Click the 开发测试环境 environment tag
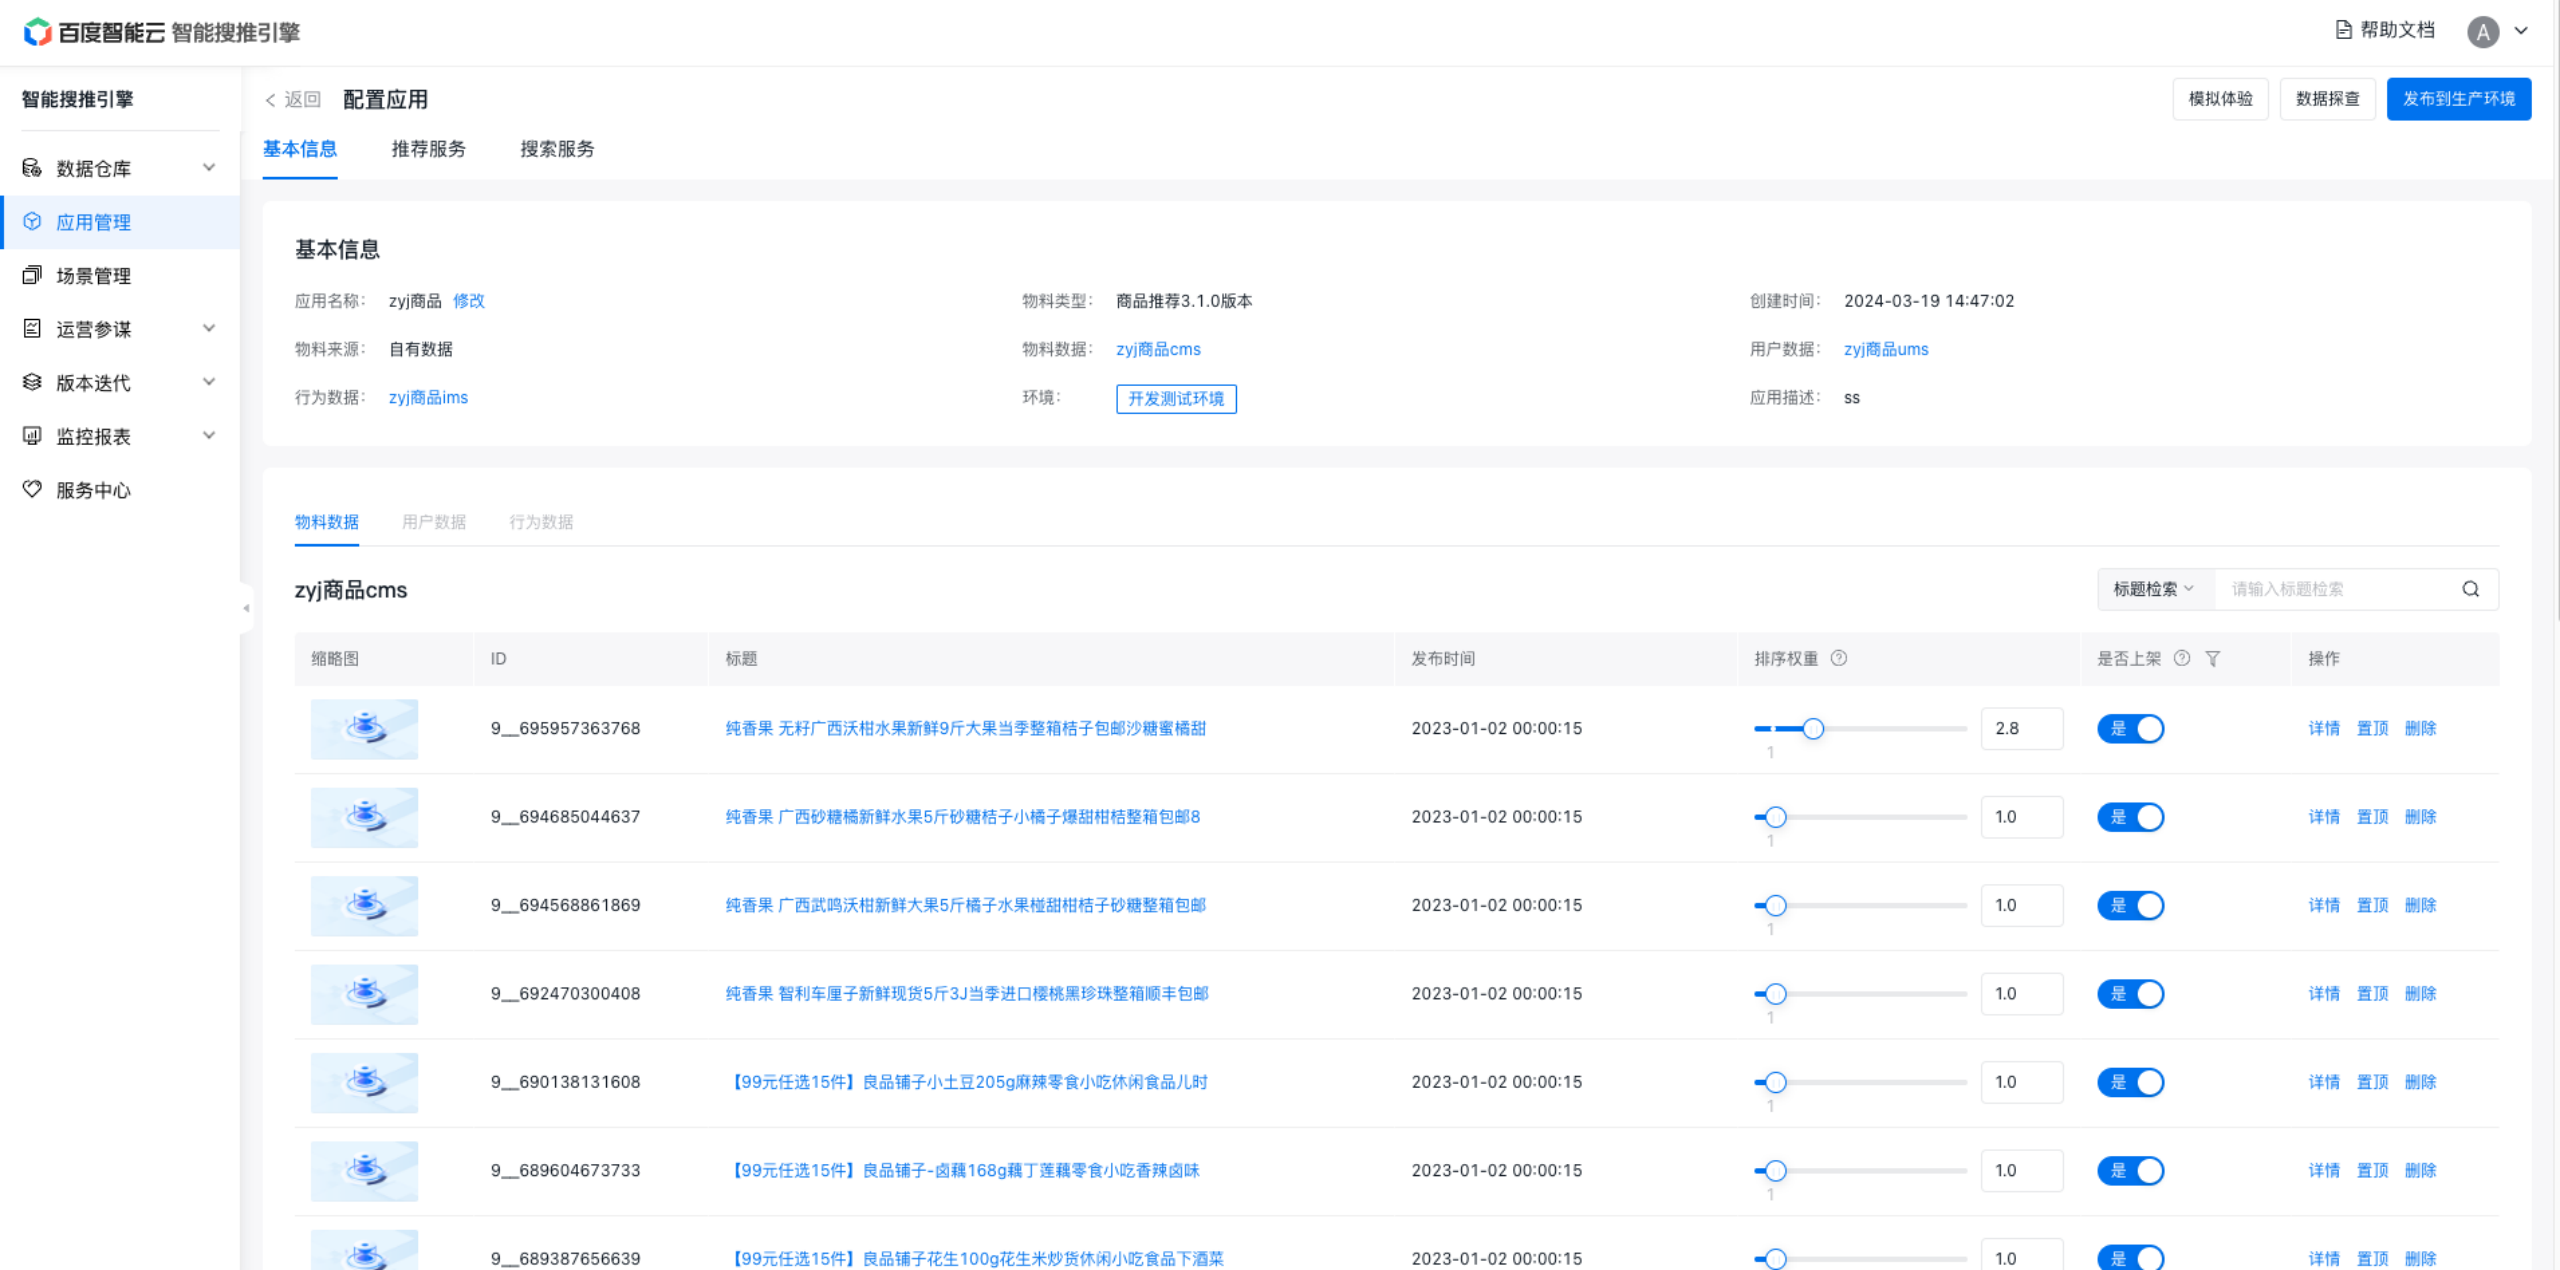The width and height of the screenshot is (2560, 1270). [1176, 398]
